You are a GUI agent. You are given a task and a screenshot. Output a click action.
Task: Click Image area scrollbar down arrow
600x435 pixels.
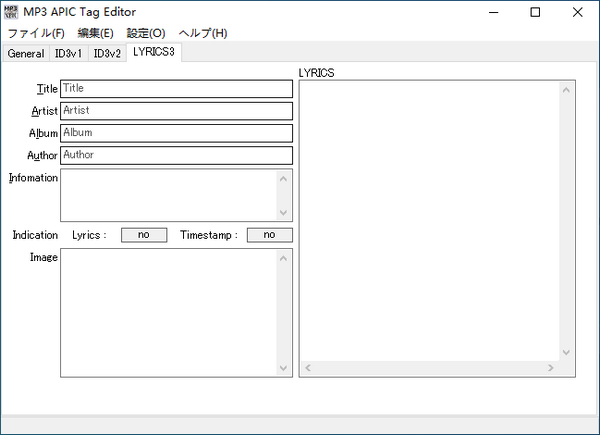(283, 368)
